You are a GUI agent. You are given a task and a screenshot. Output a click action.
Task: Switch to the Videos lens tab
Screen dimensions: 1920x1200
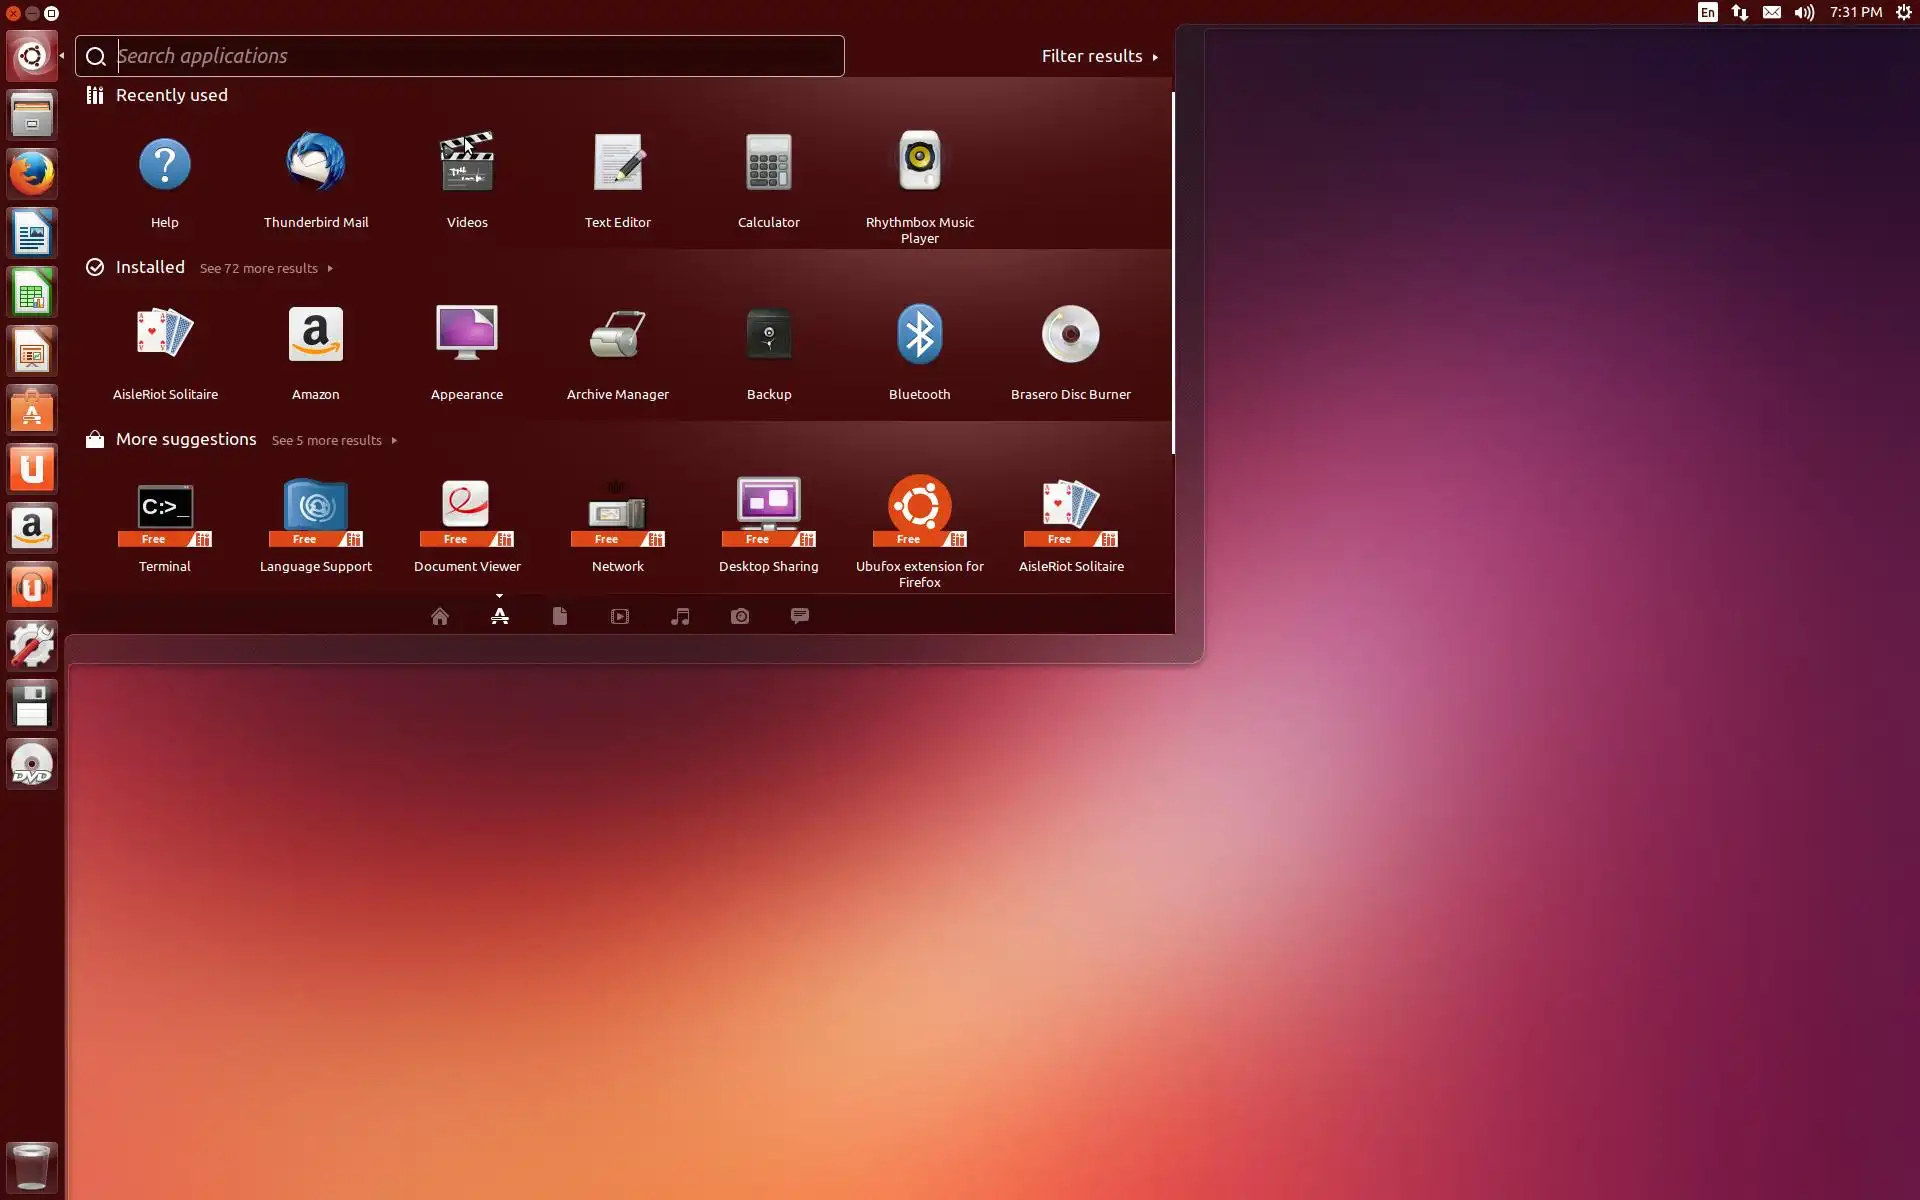pos(620,616)
